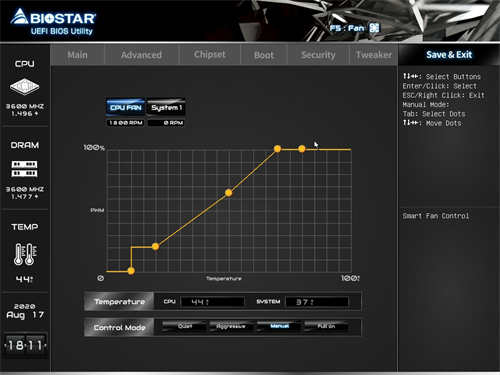Open the Tweaker tab
The image size is (500, 375).
click(x=374, y=55)
